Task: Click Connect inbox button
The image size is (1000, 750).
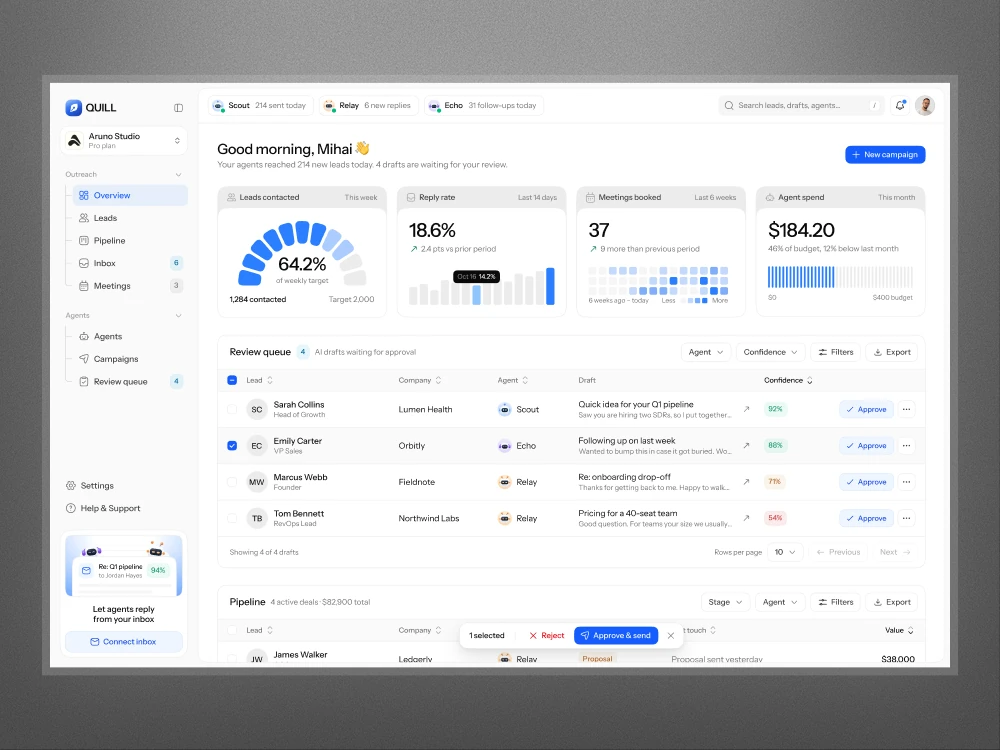Action: coord(124,642)
